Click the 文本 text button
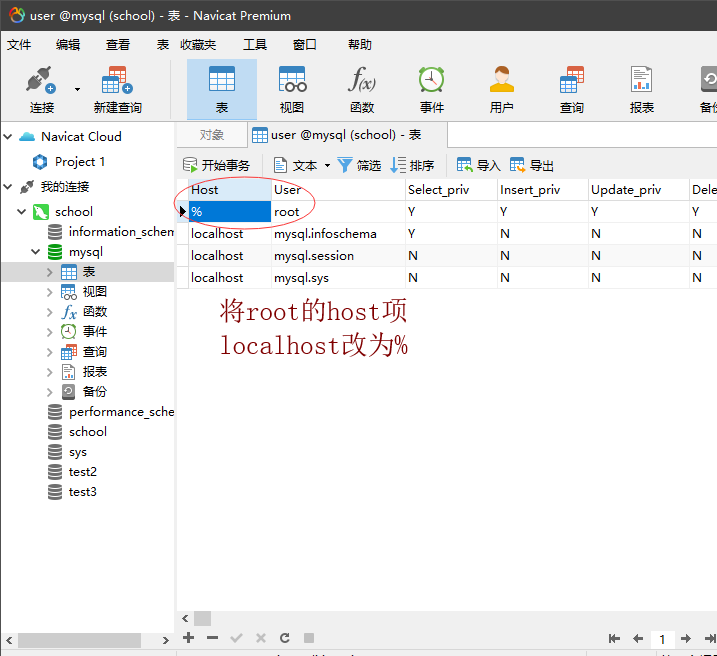717x656 pixels. coord(296,165)
